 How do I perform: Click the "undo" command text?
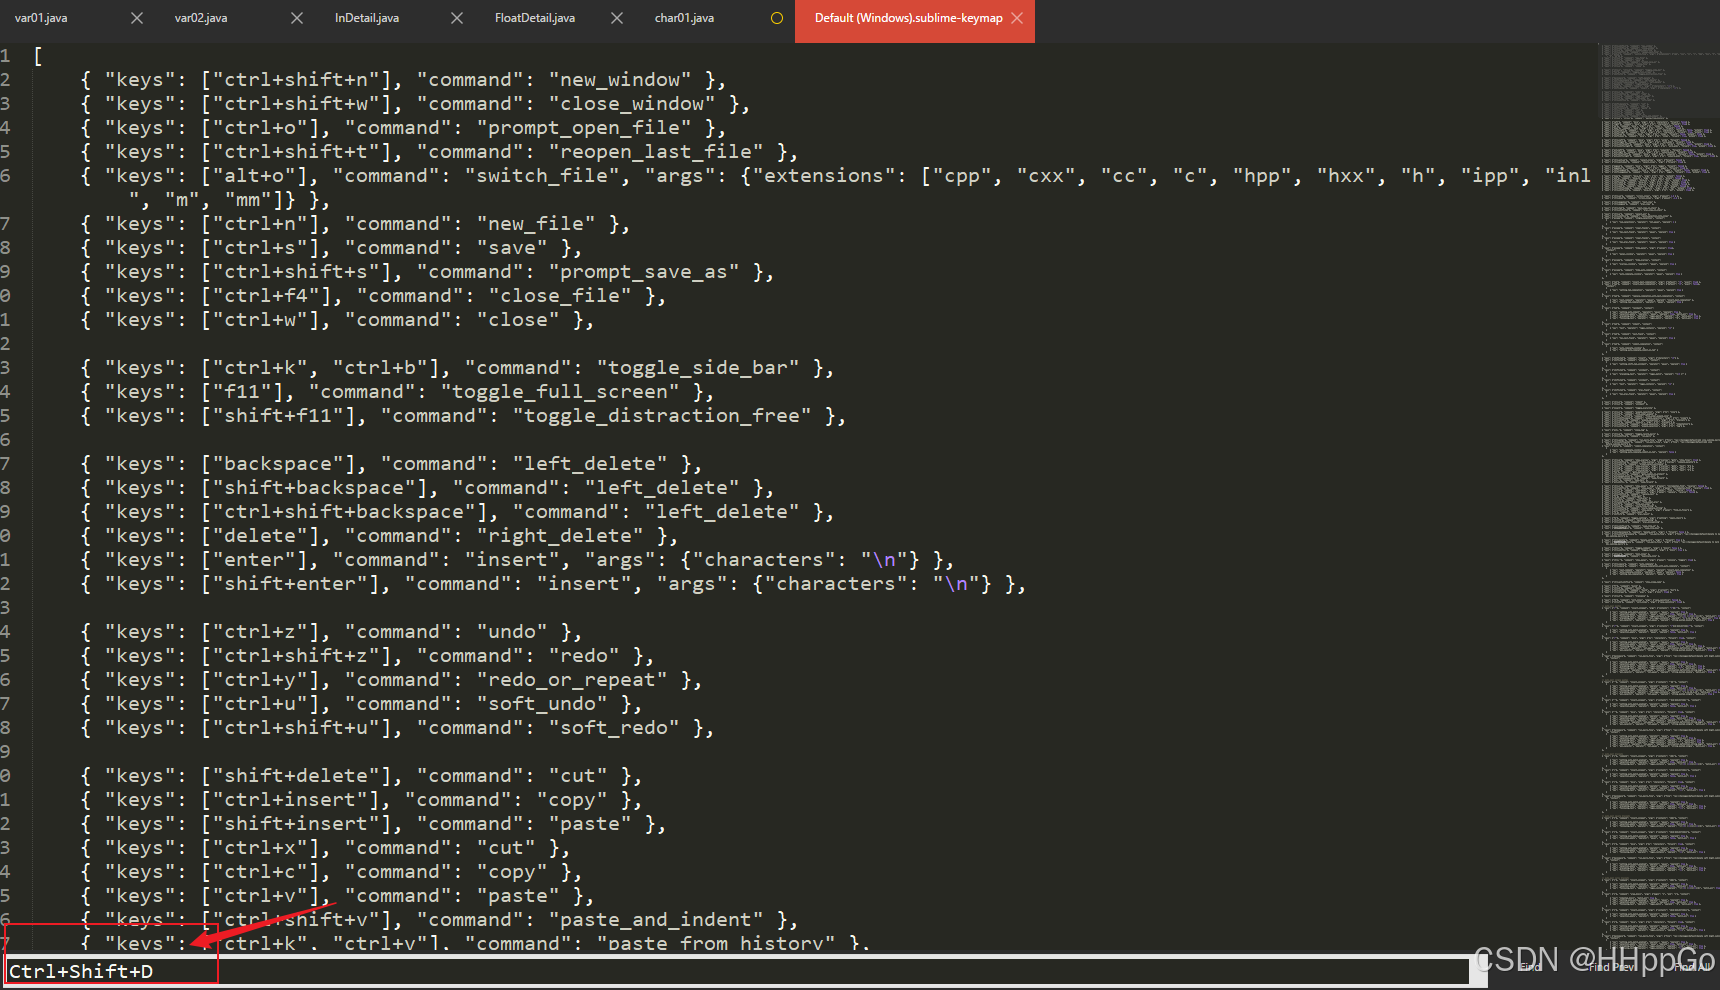(512, 632)
